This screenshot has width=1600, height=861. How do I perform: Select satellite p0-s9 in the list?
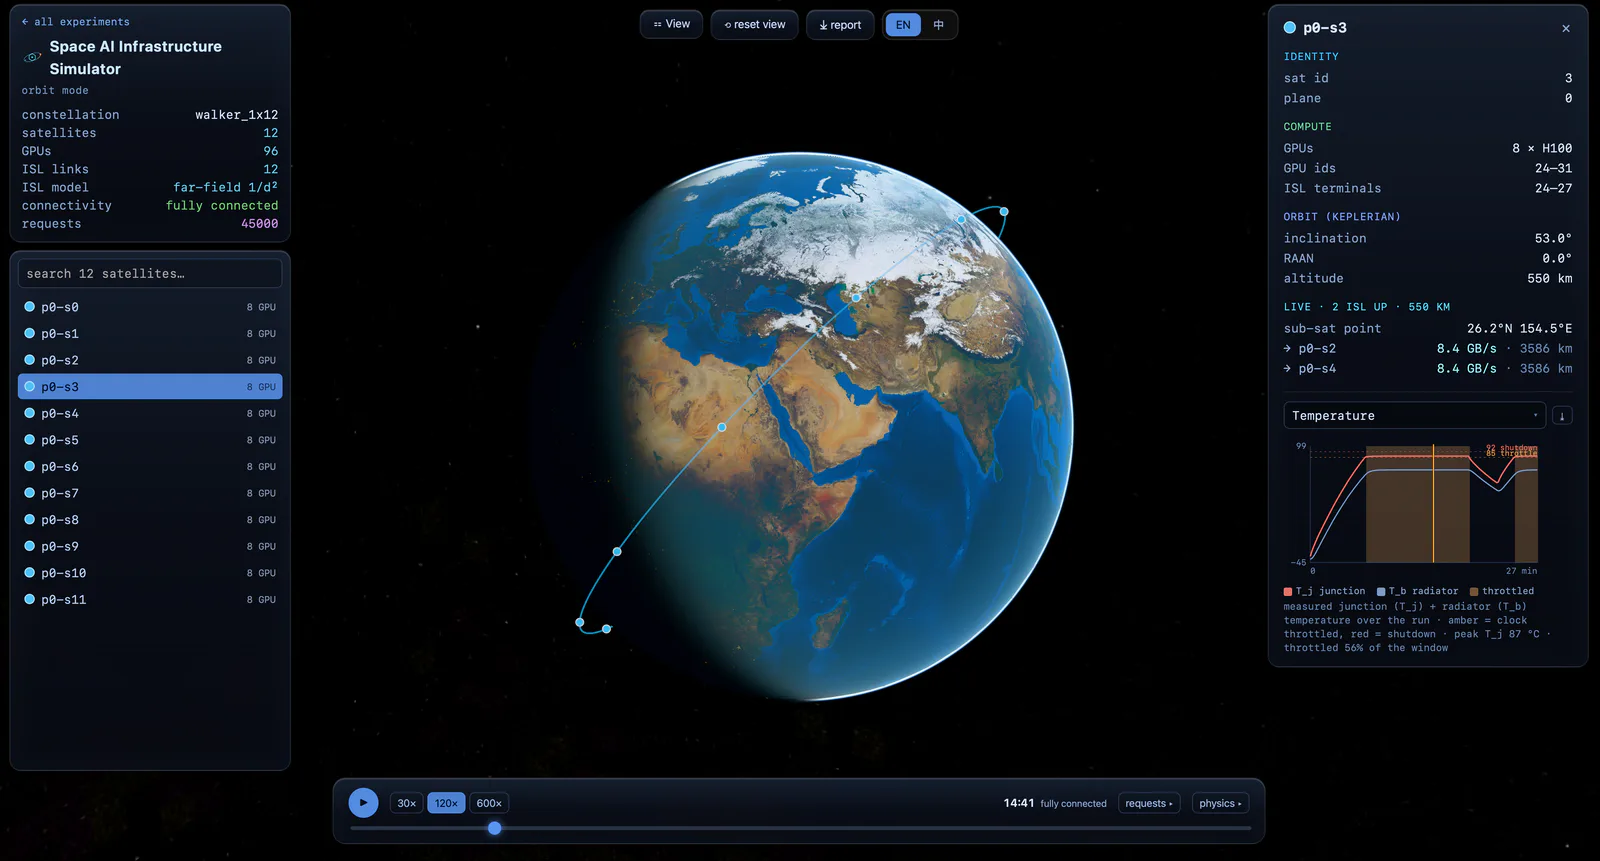click(x=150, y=546)
